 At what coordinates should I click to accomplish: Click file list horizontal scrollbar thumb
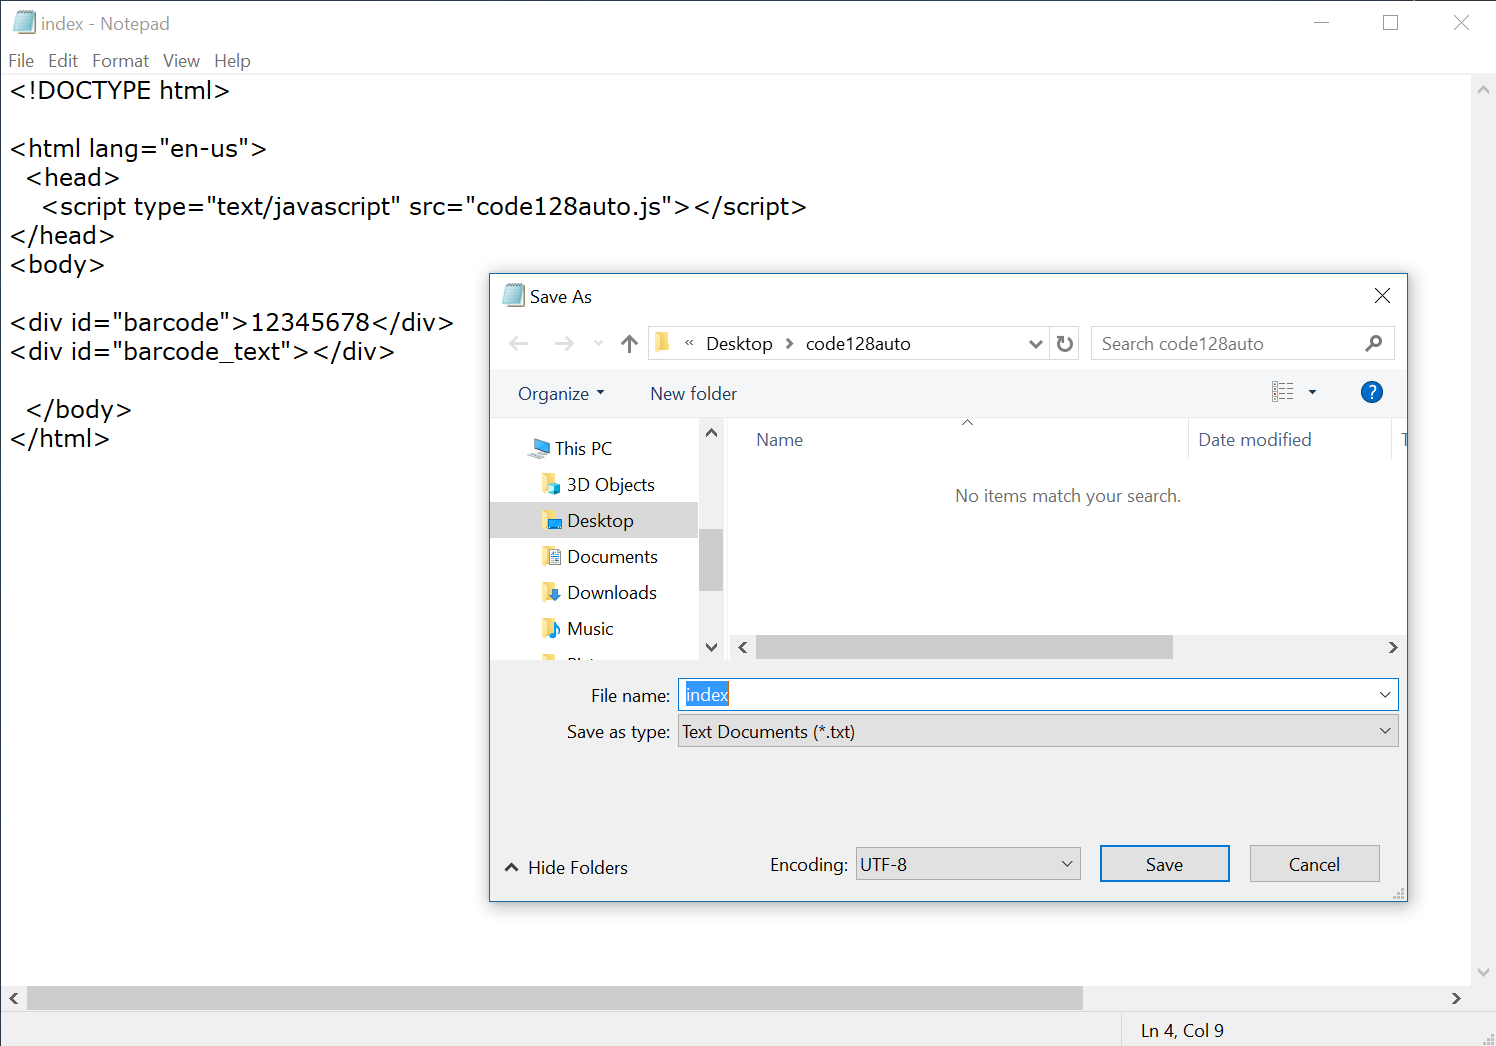coord(964,647)
